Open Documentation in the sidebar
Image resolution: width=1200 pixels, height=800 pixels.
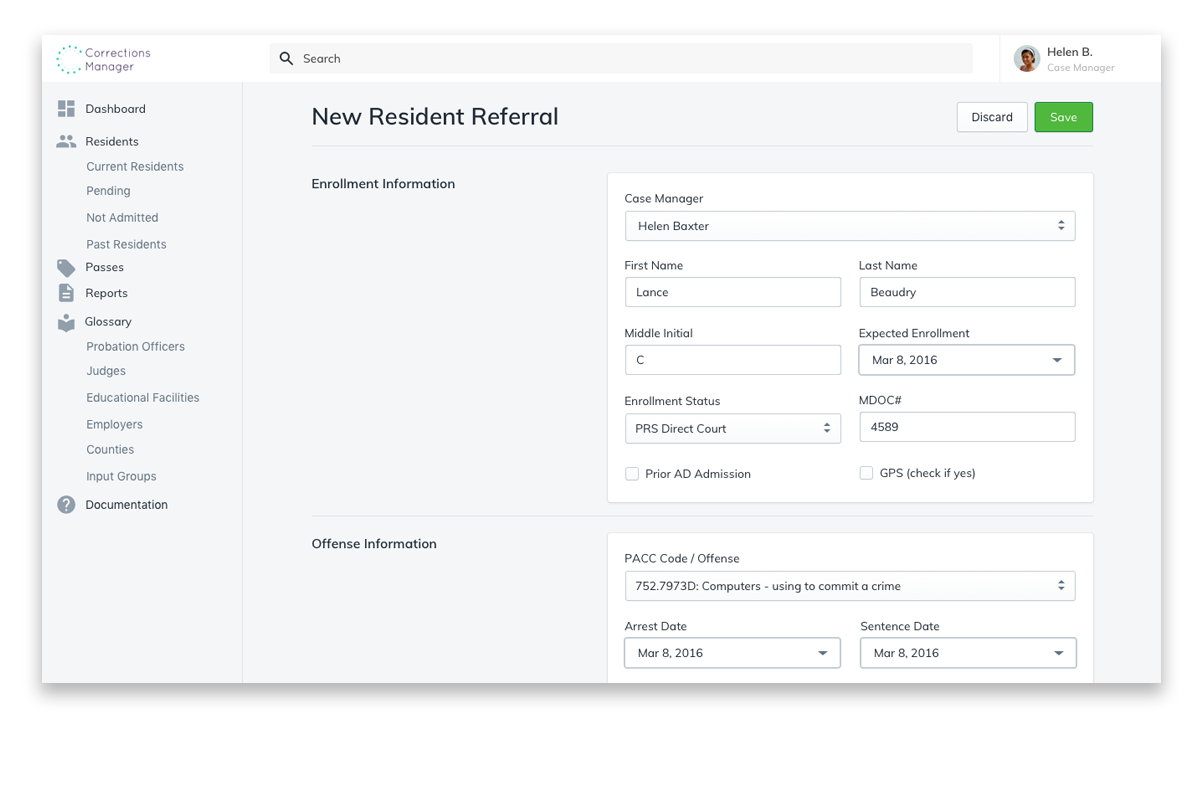(126, 505)
